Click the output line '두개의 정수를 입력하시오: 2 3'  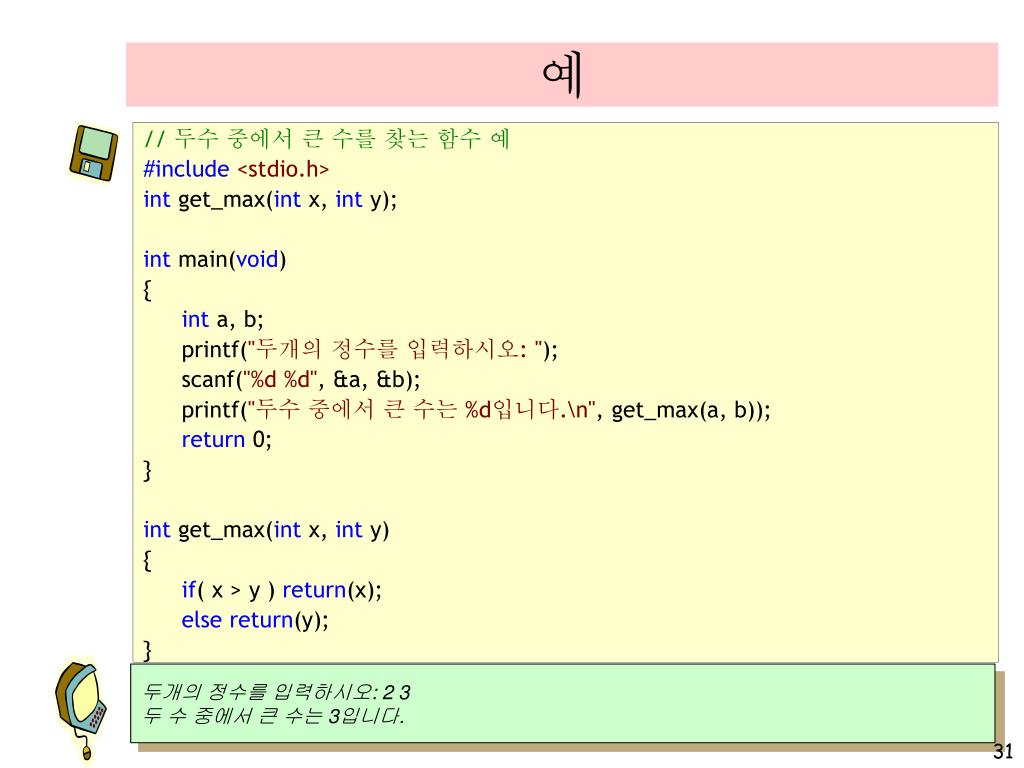[276, 692]
